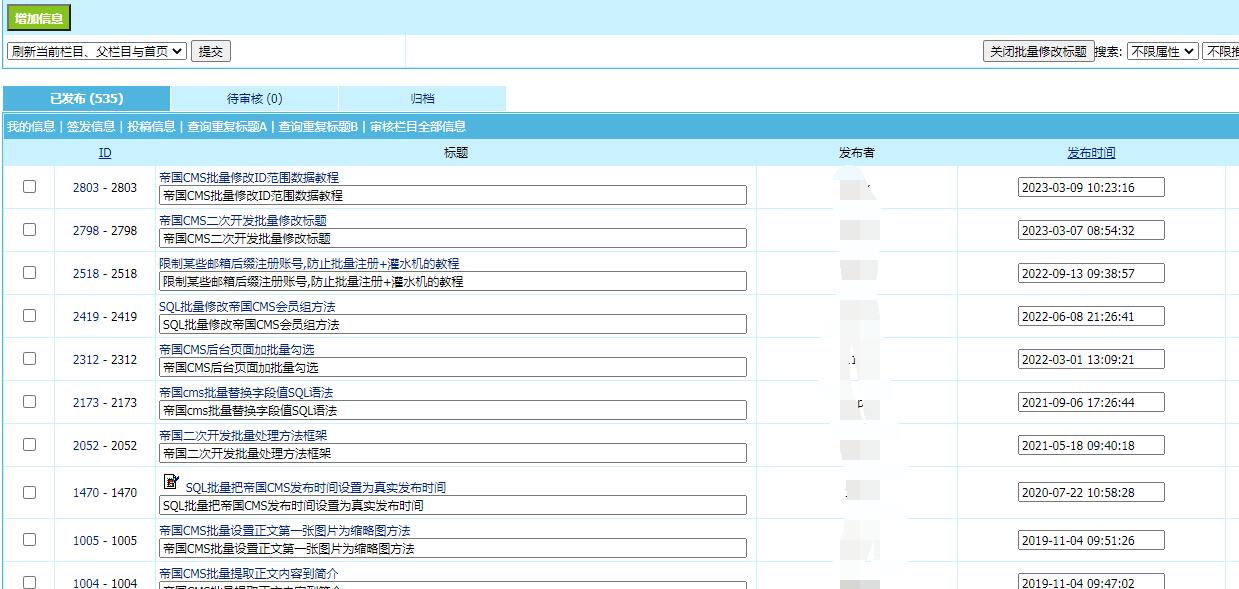Screen dimensions: 1239x589
Task: Focus the date field 2021-05-18 09:40:18
Action: tap(1091, 445)
